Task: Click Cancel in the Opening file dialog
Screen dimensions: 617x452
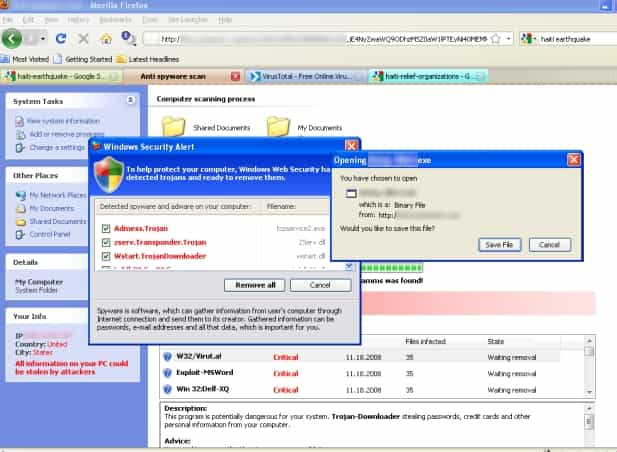Action: click(x=549, y=245)
